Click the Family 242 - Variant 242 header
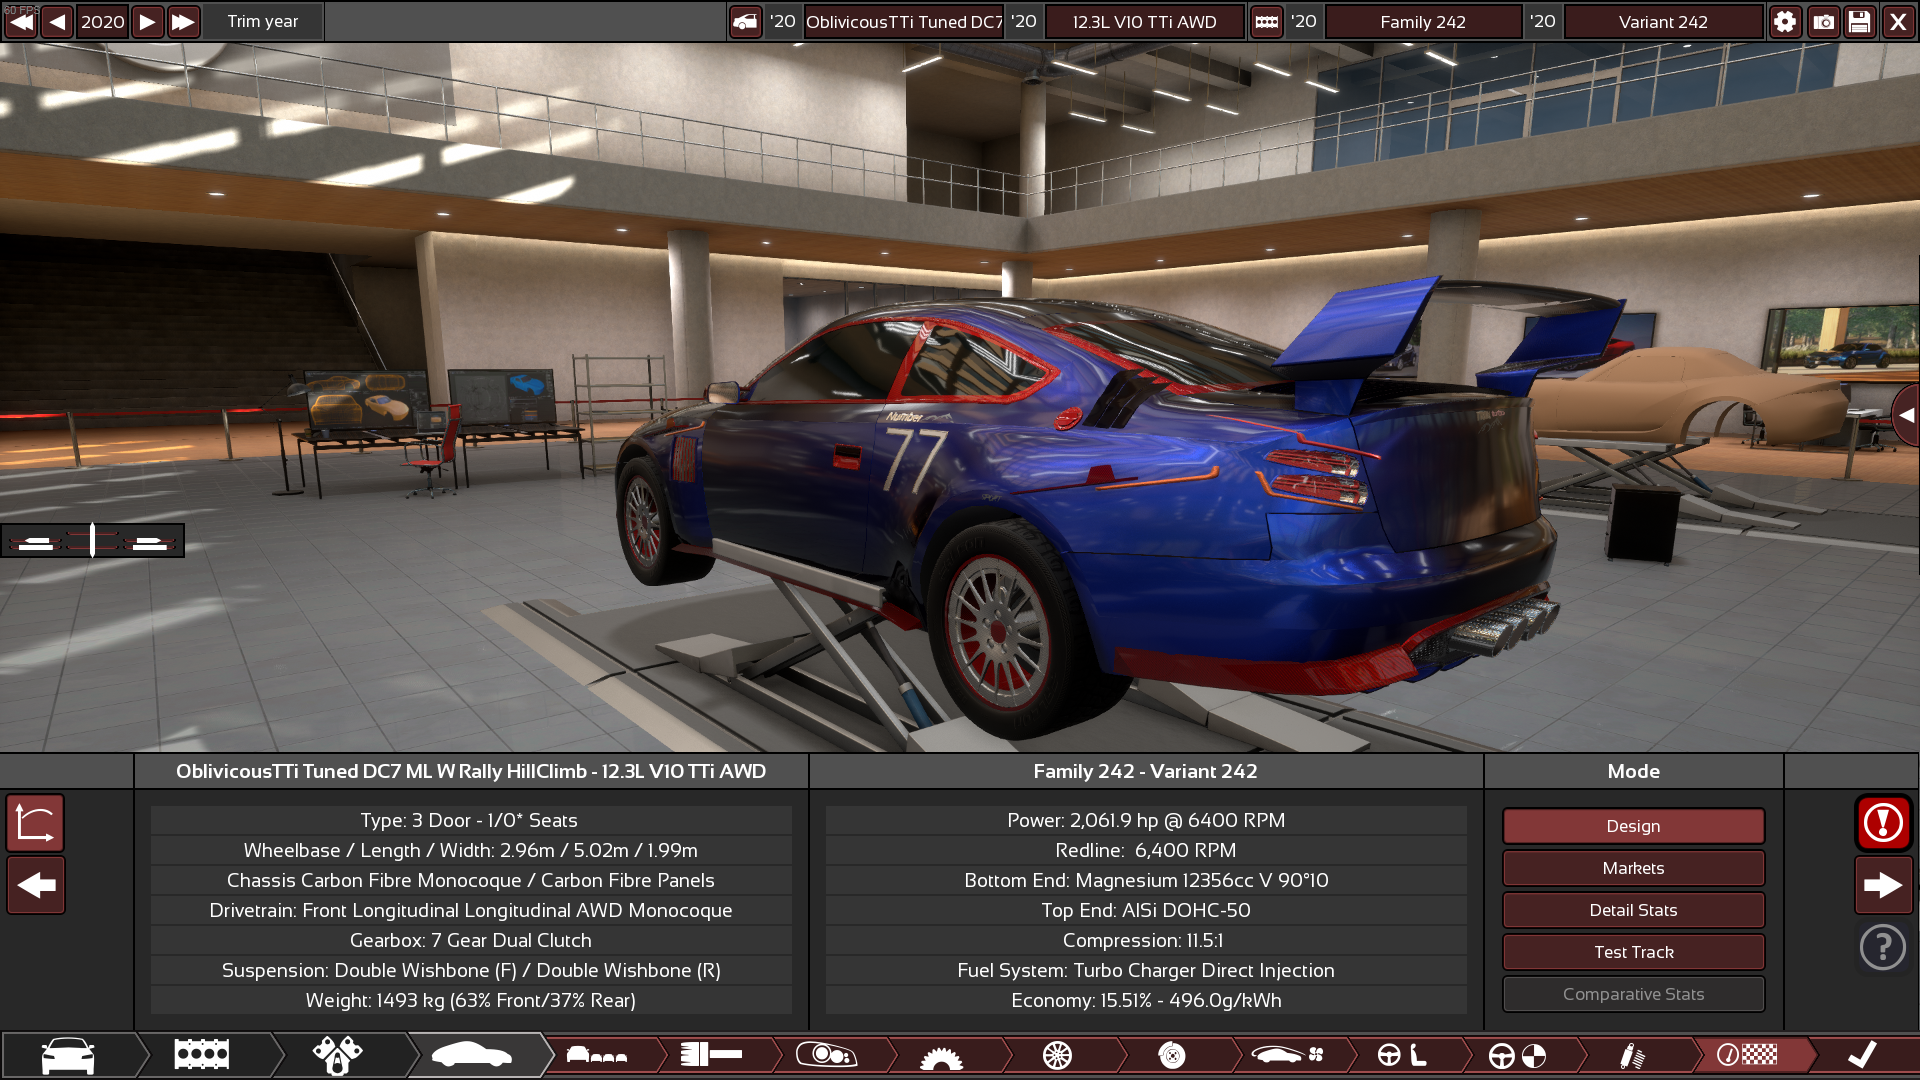The width and height of the screenshot is (1920, 1080). (x=1146, y=771)
